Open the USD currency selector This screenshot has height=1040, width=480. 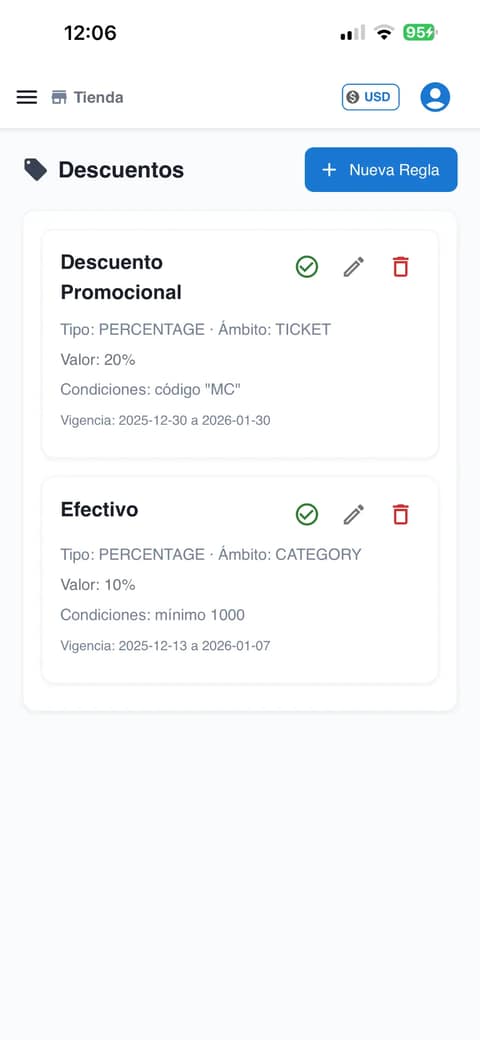coord(371,97)
